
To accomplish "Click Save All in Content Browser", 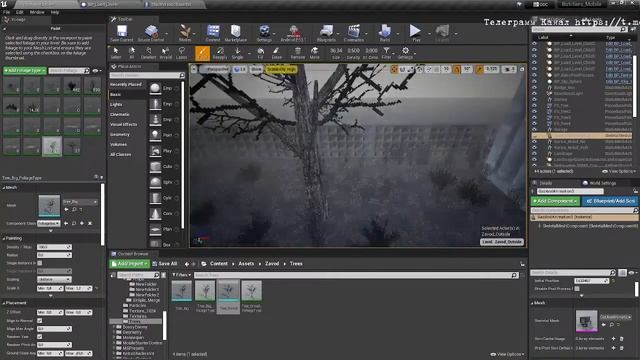I will [x=165, y=264].
